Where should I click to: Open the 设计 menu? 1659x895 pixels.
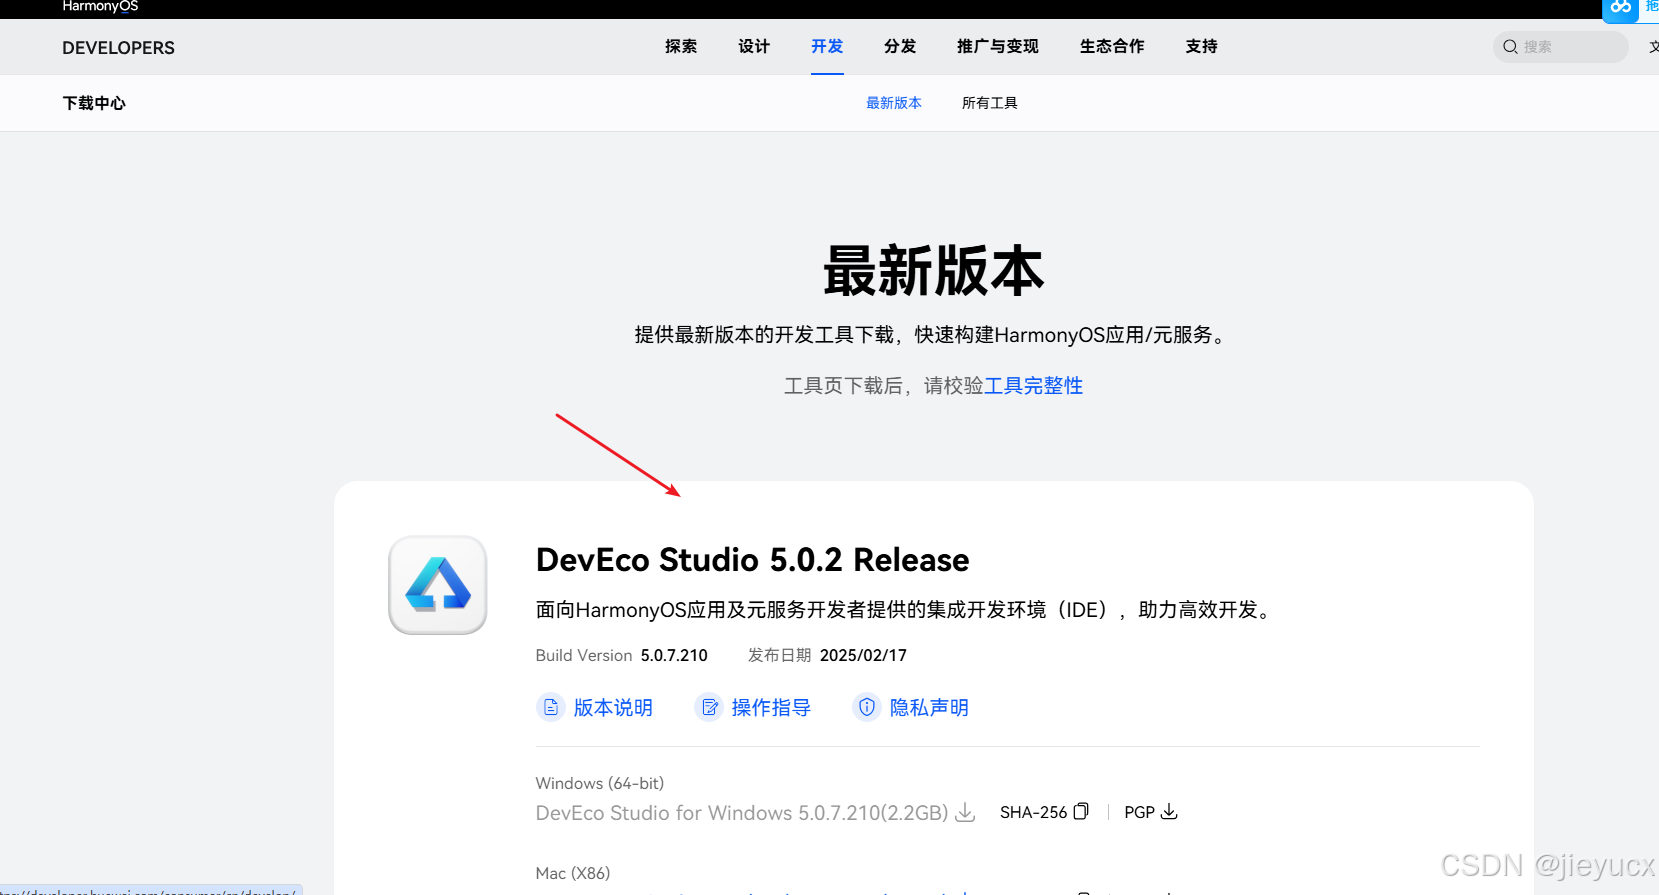pyautogui.click(x=754, y=46)
